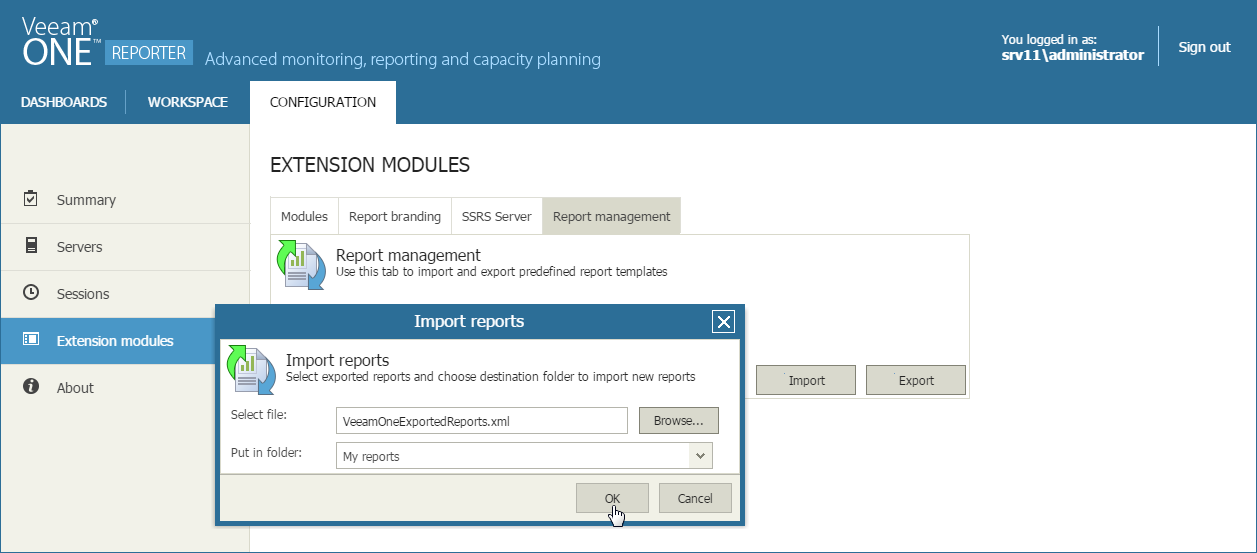Switch to the Workspace tab
The width and height of the screenshot is (1257, 553).
click(188, 102)
